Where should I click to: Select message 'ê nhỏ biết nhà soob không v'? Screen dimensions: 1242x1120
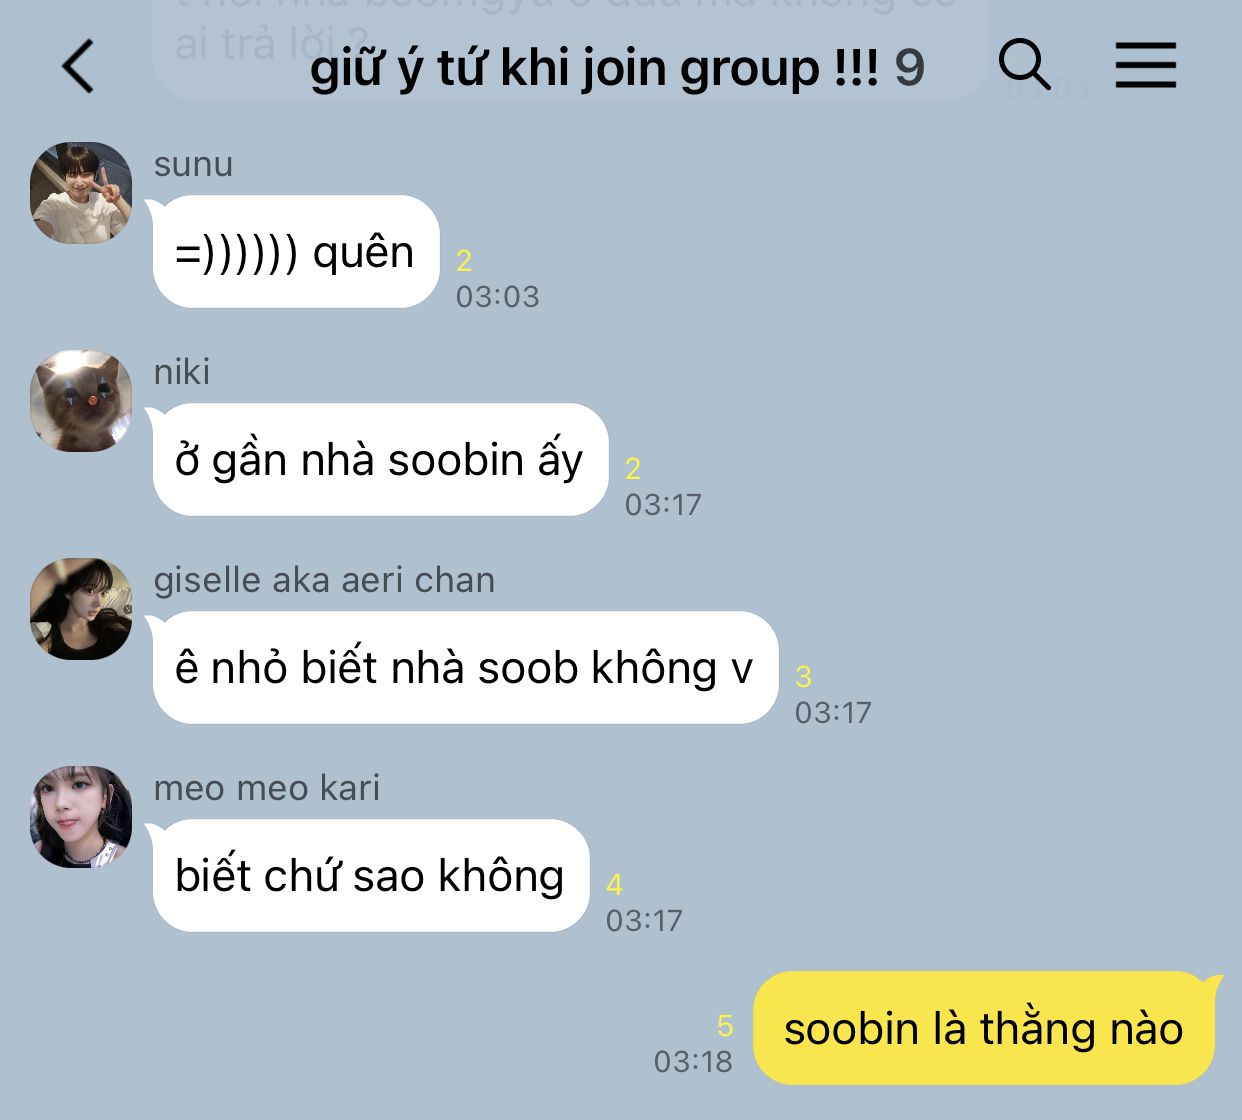pyautogui.click(x=465, y=668)
